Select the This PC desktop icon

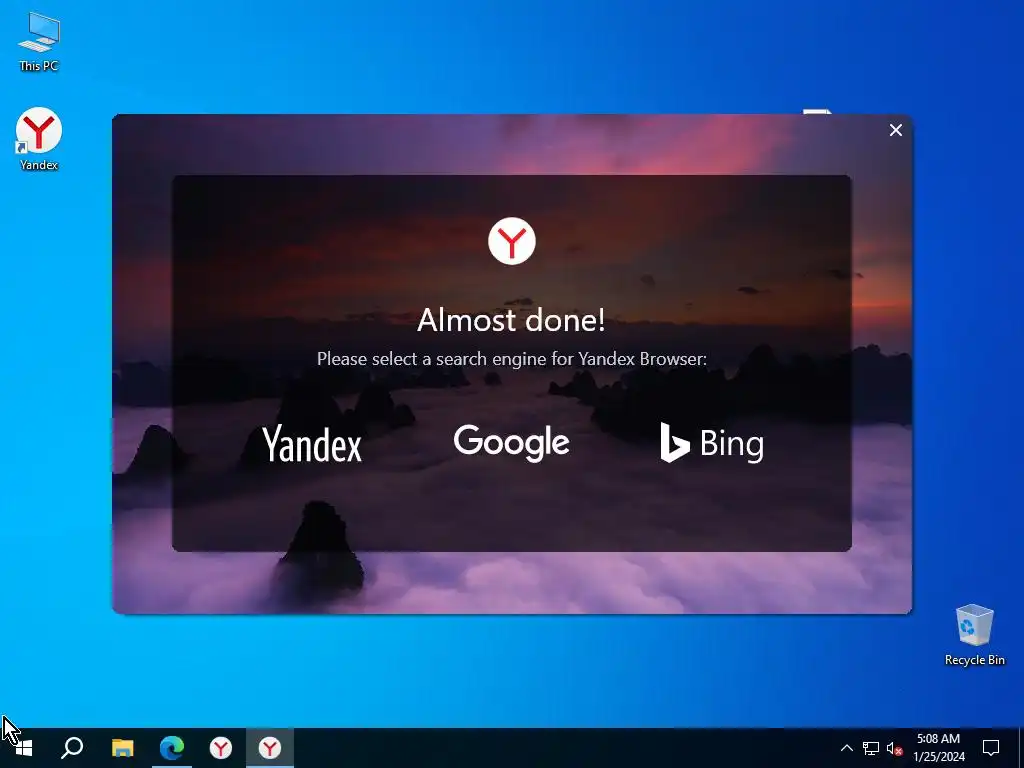click(x=39, y=42)
